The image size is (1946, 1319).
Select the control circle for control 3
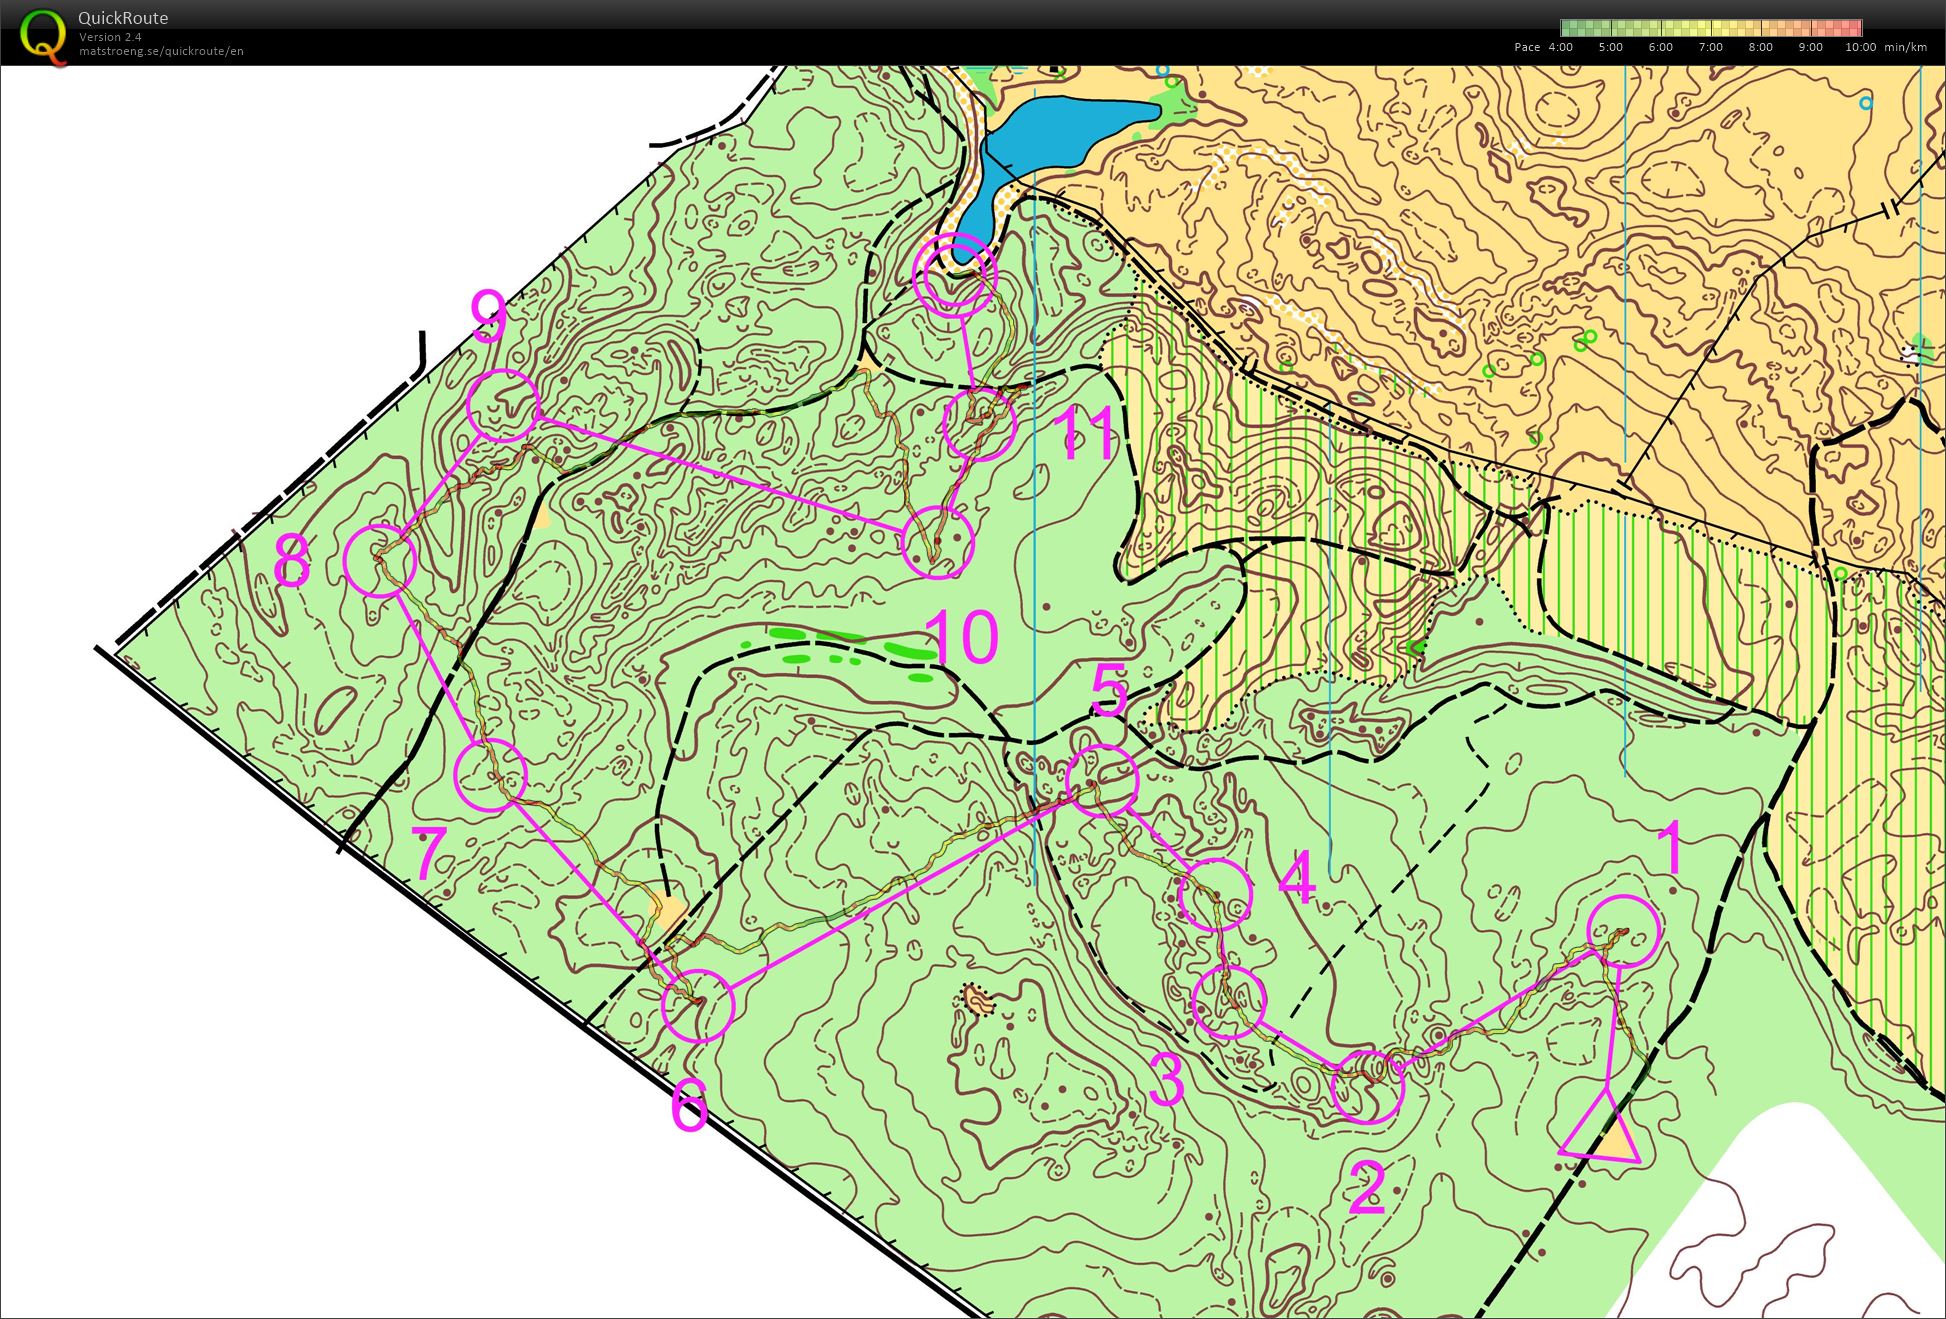coord(1230,1002)
